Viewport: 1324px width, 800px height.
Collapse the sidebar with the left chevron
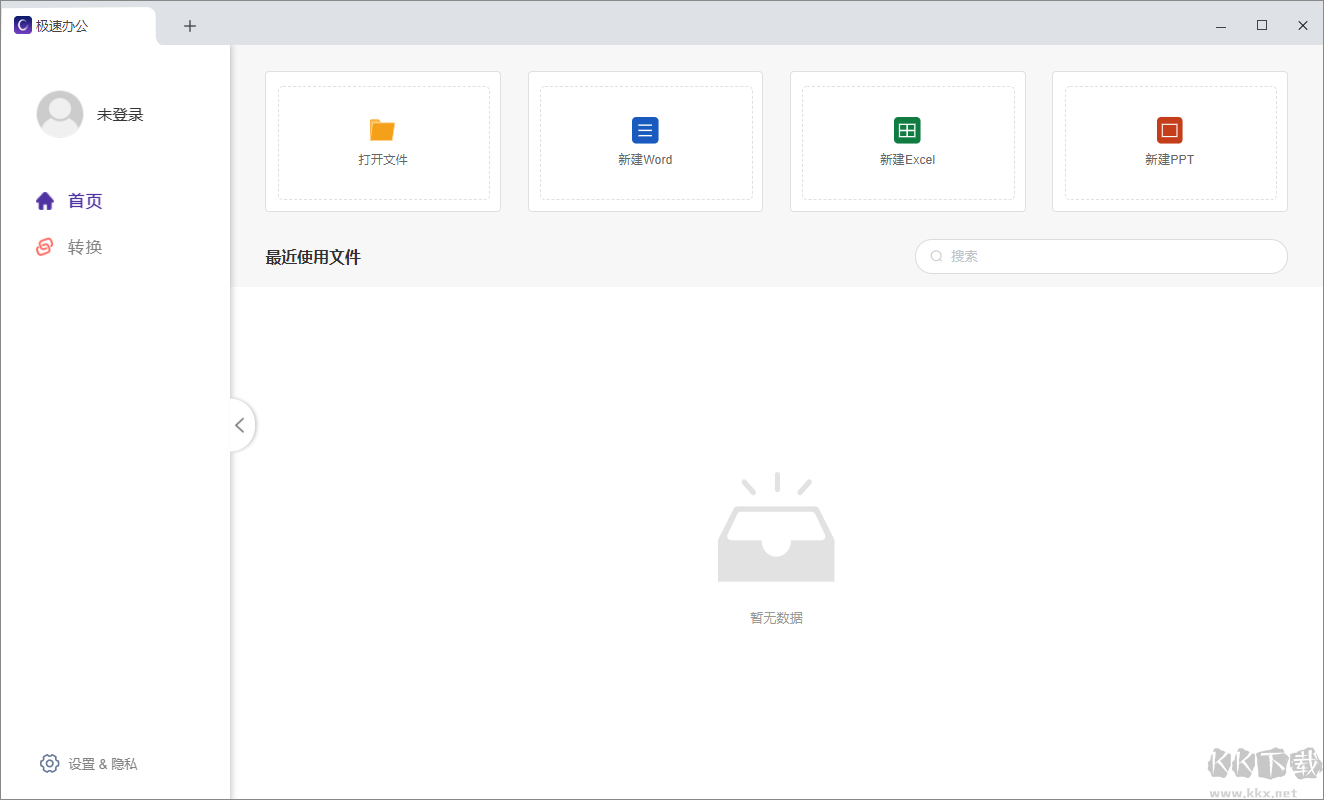[x=240, y=424]
